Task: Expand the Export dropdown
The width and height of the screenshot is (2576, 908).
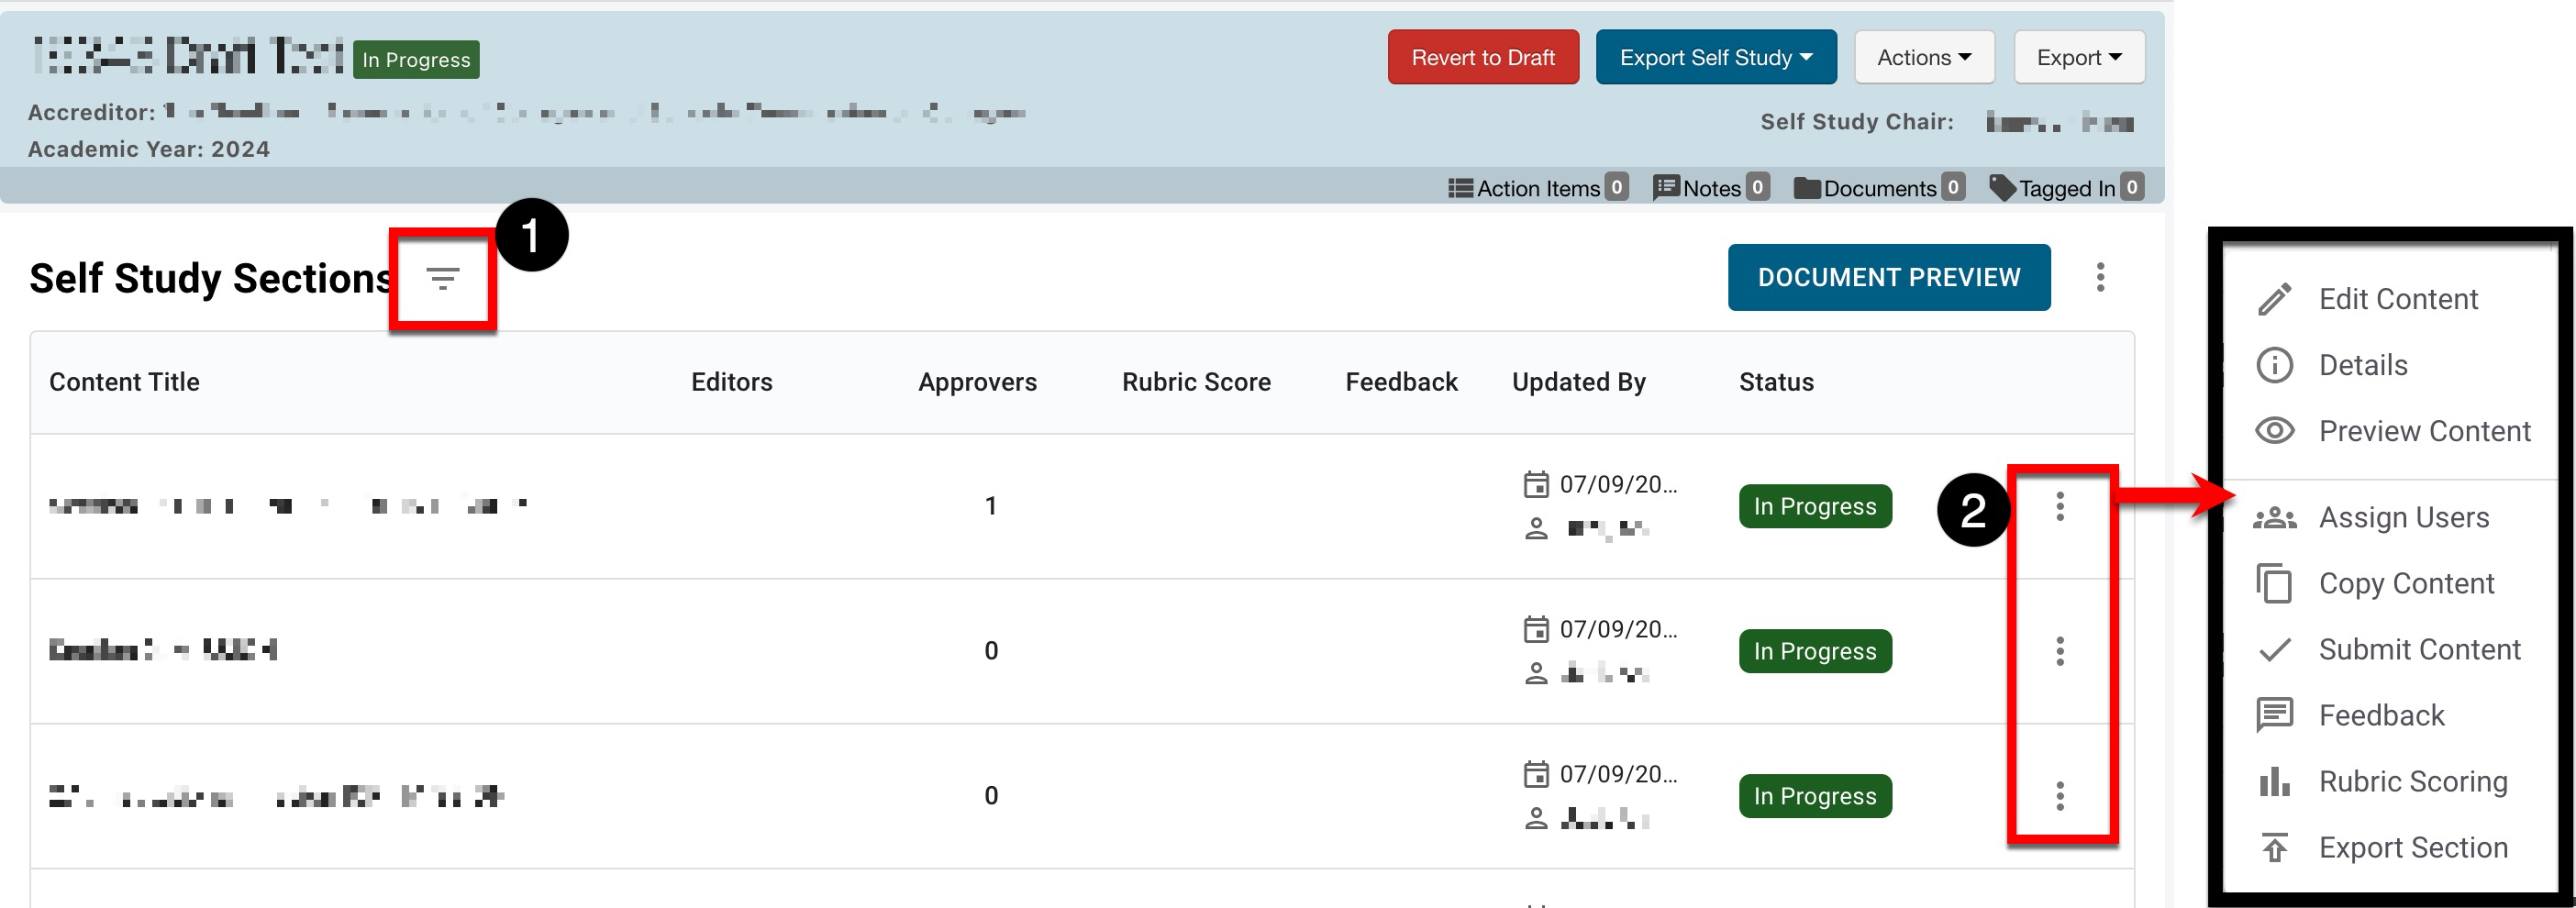Action: click(x=2078, y=58)
